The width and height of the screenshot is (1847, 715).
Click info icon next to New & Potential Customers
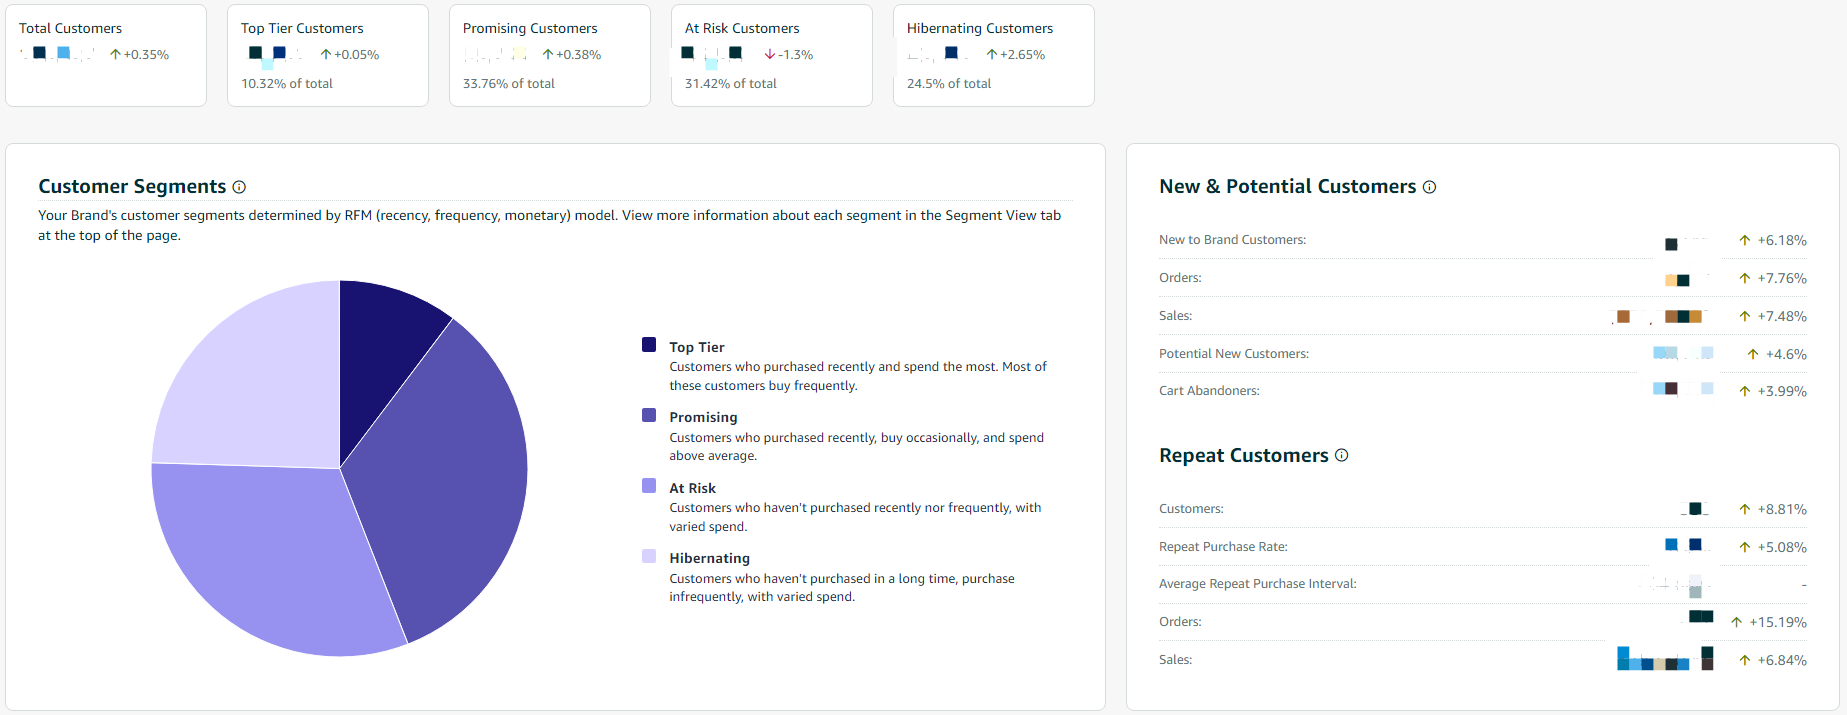pyautogui.click(x=1429, y=187)
